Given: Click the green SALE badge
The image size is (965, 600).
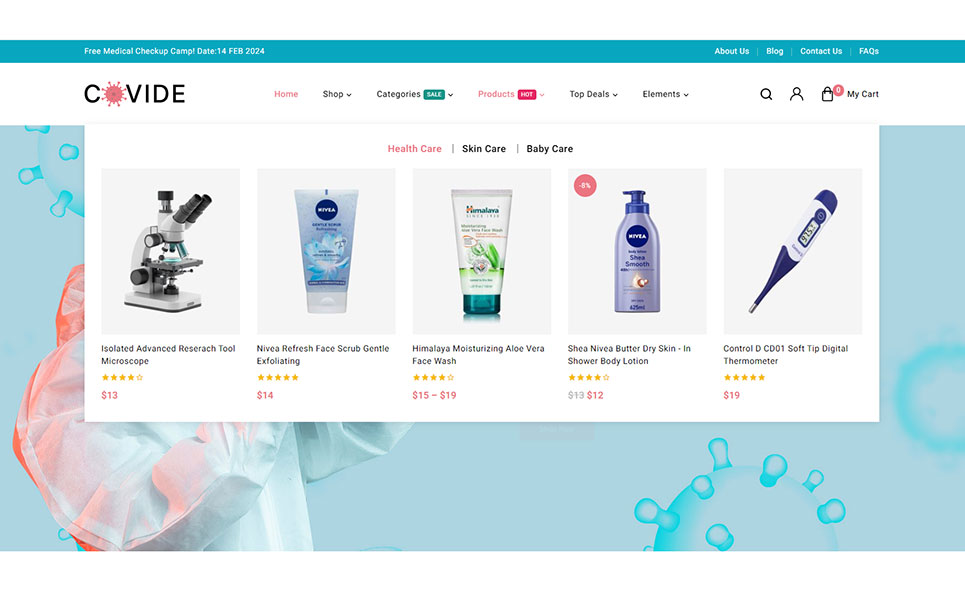Looking at the screenshot, I should (x=434, y=94).
